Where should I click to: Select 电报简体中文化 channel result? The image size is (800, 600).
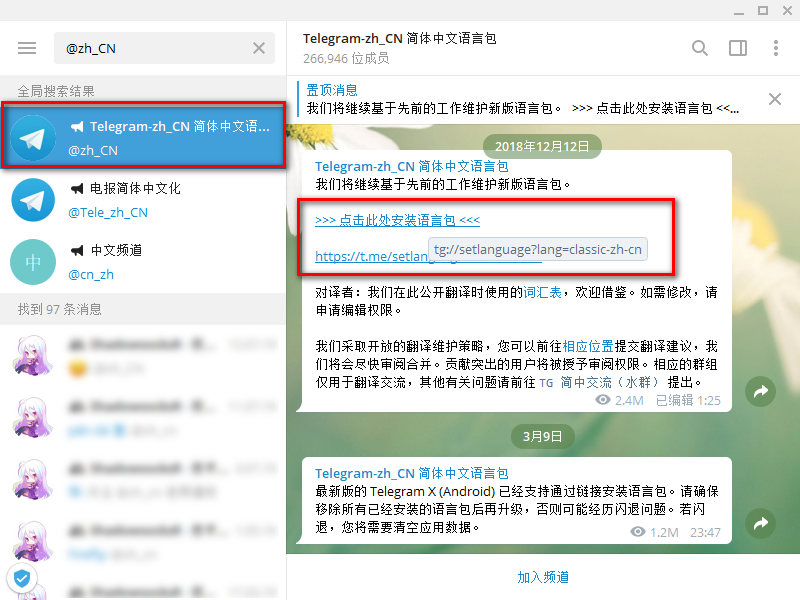click(143, 199)
